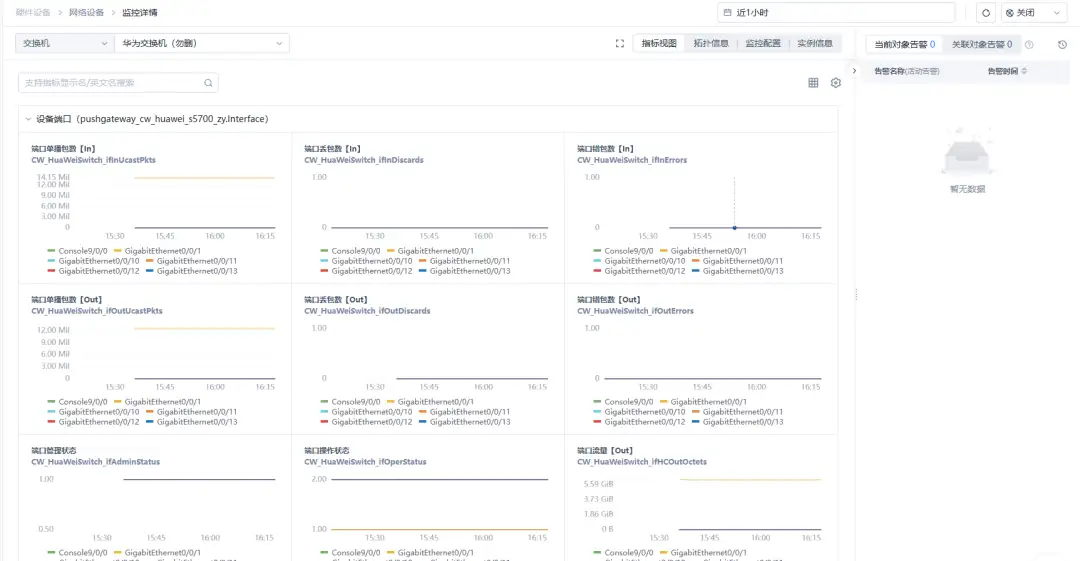Click the CW_HuaWeiSwitch_ifHCOutOctets metric name

coord(642,462)
